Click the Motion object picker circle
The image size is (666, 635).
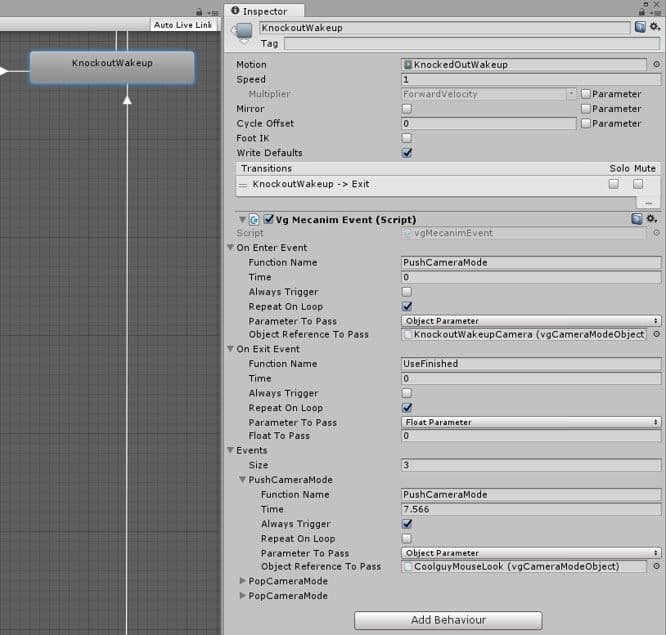coord(656,64)
